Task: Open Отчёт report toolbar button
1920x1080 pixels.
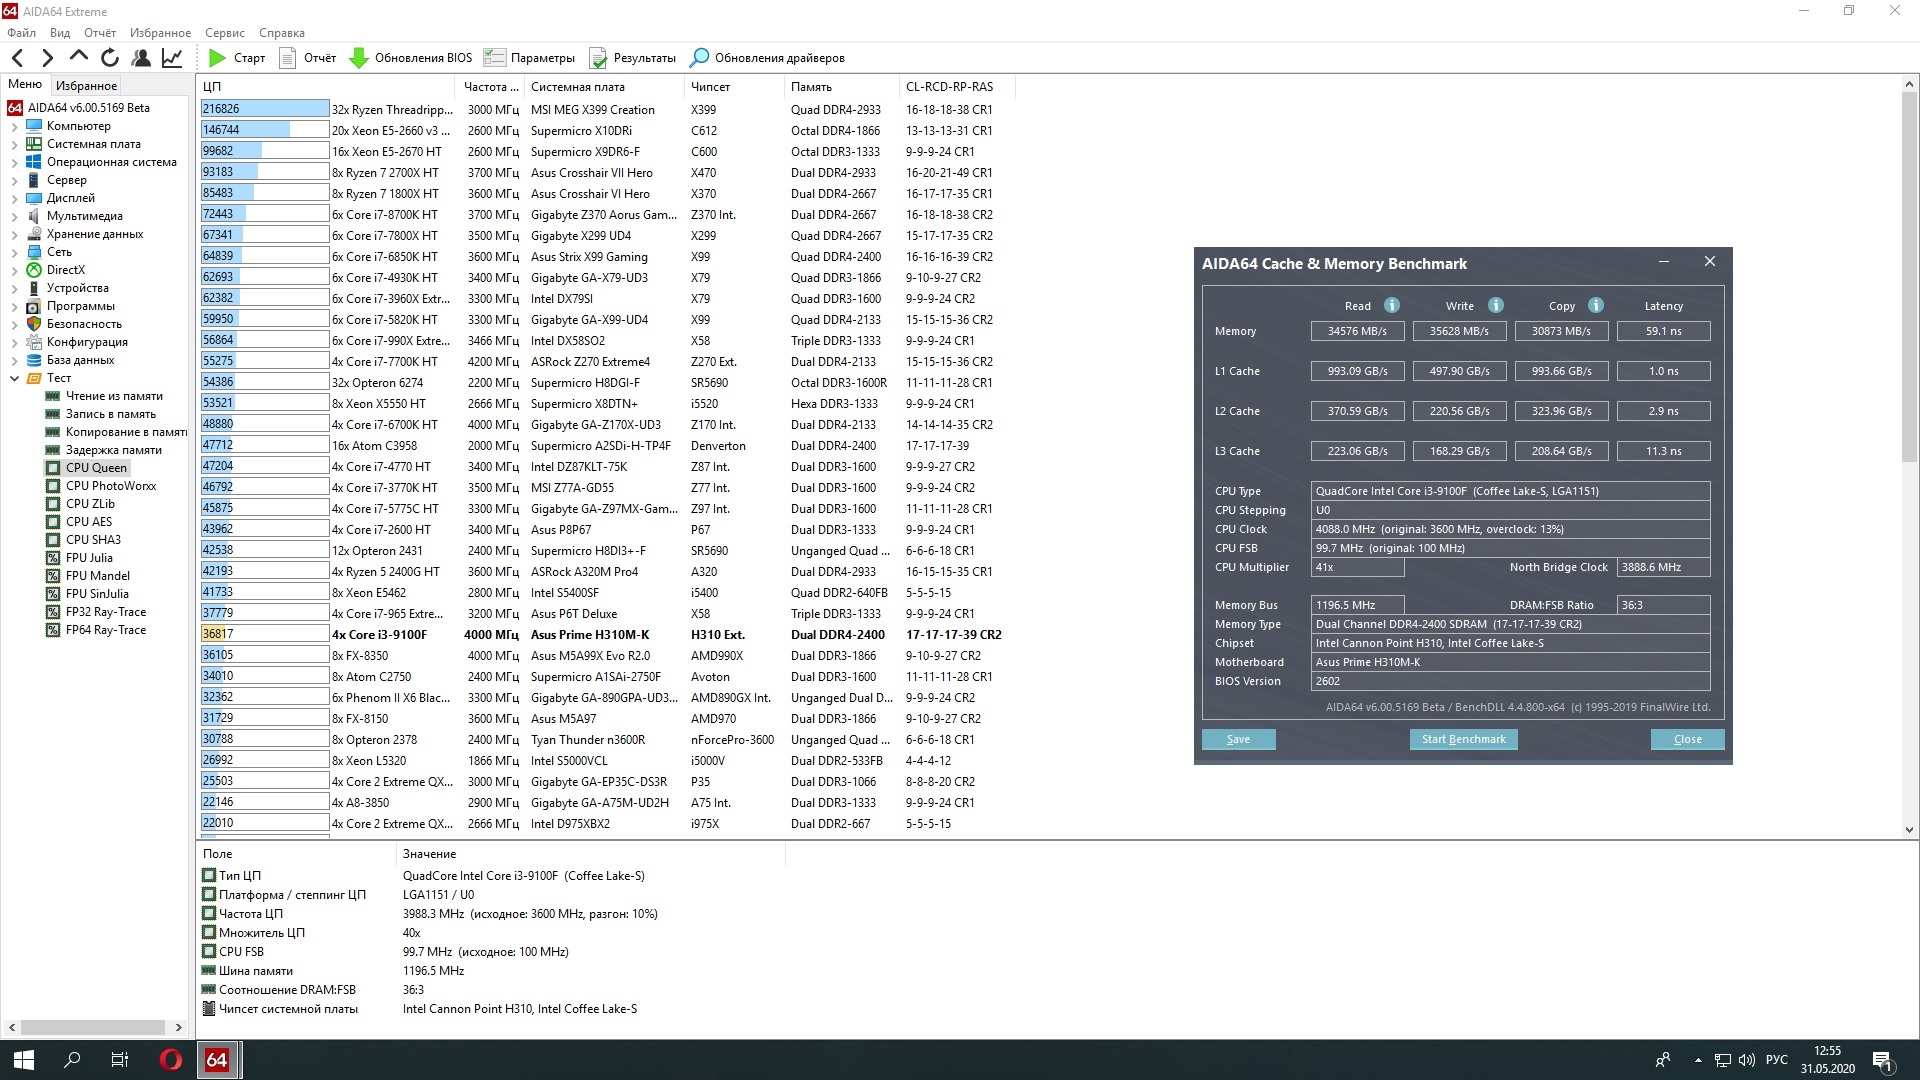Action: pyautogui.click(x=307, y=58)
